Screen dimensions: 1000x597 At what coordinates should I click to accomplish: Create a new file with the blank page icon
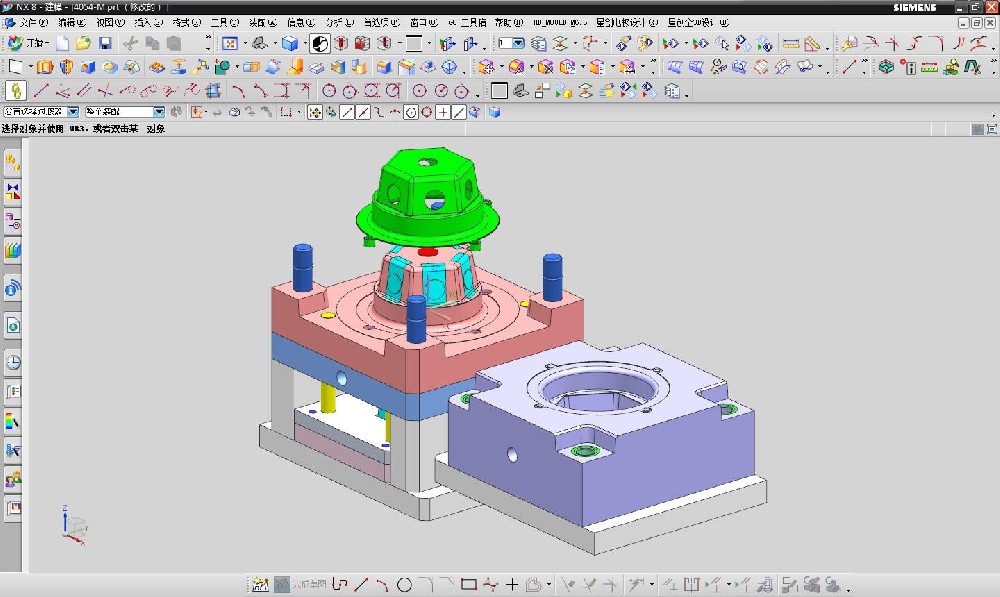pos(63,43)
